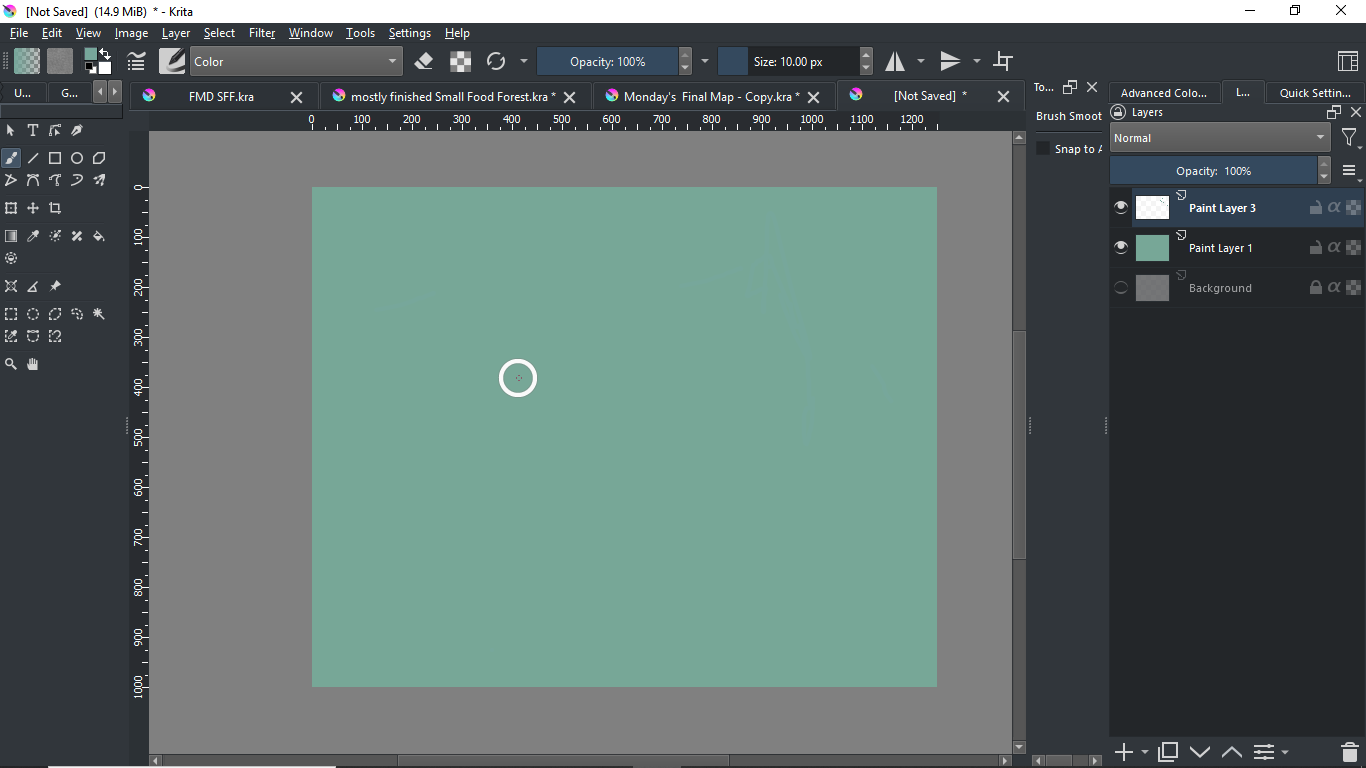Select the Gradient tool
Image resolution: width=1366 pixels, height=768 pixels.
11,236
